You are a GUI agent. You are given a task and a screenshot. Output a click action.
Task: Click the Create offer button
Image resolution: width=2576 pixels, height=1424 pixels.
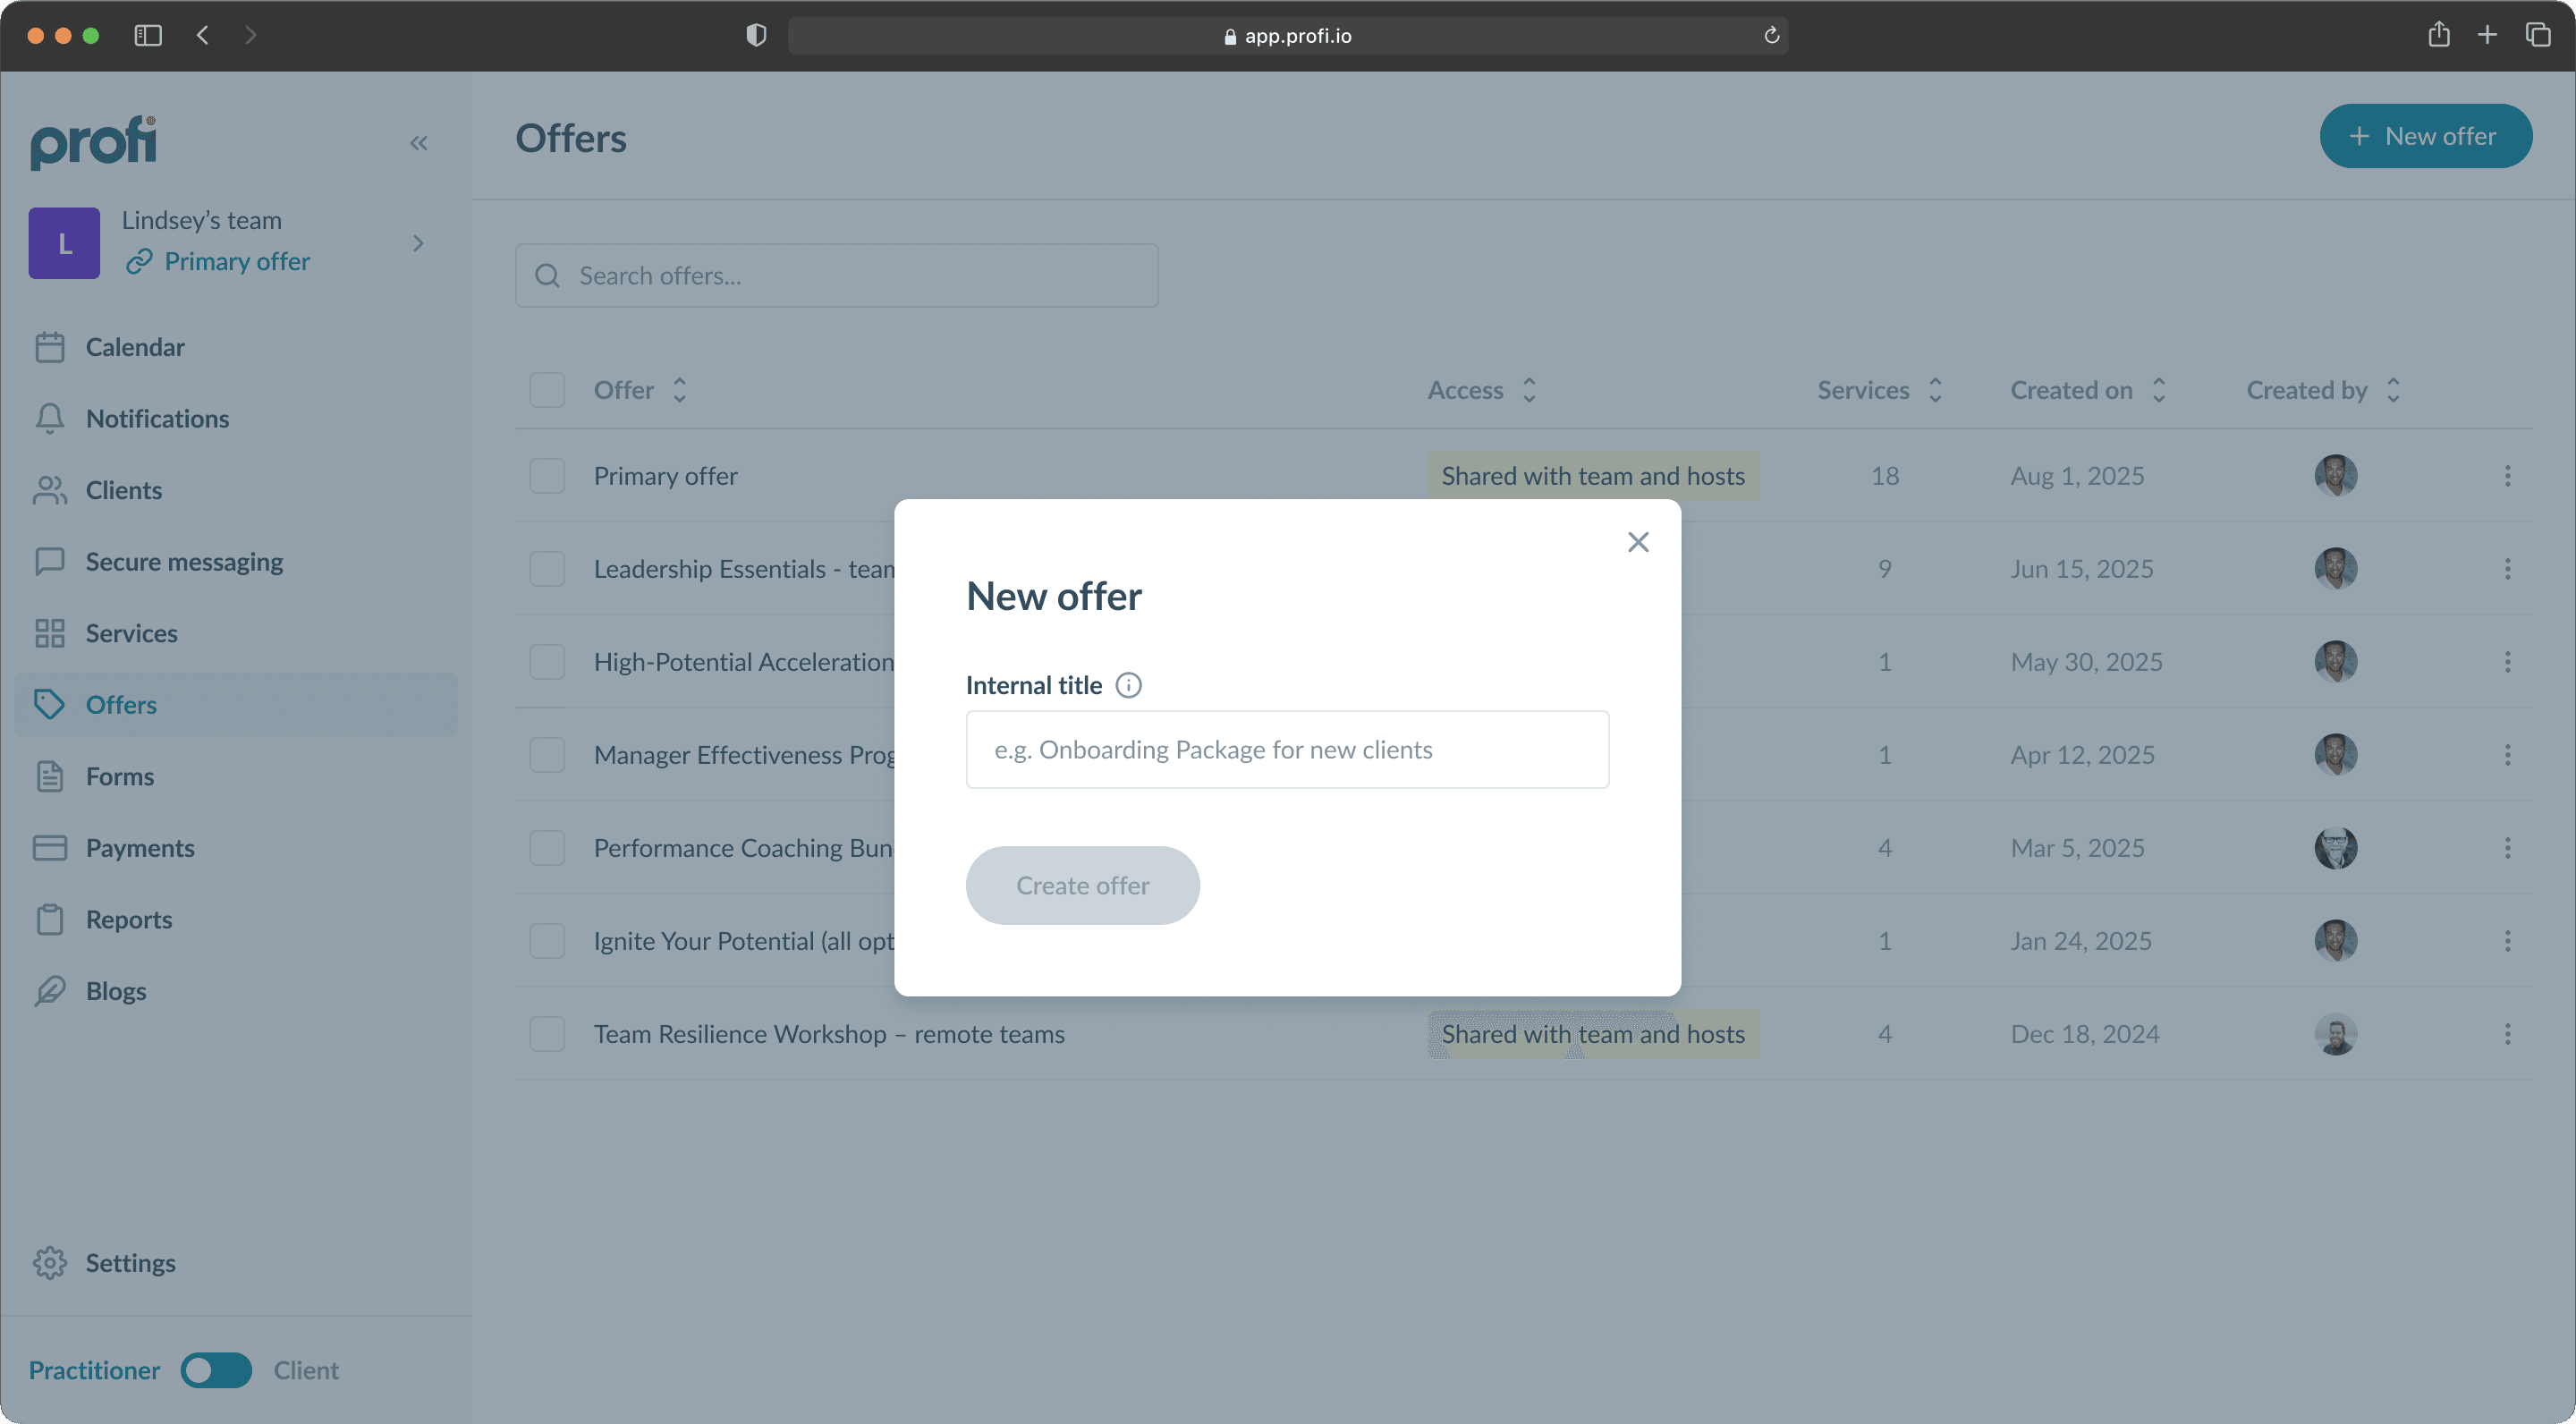[x=1082, y=885]
